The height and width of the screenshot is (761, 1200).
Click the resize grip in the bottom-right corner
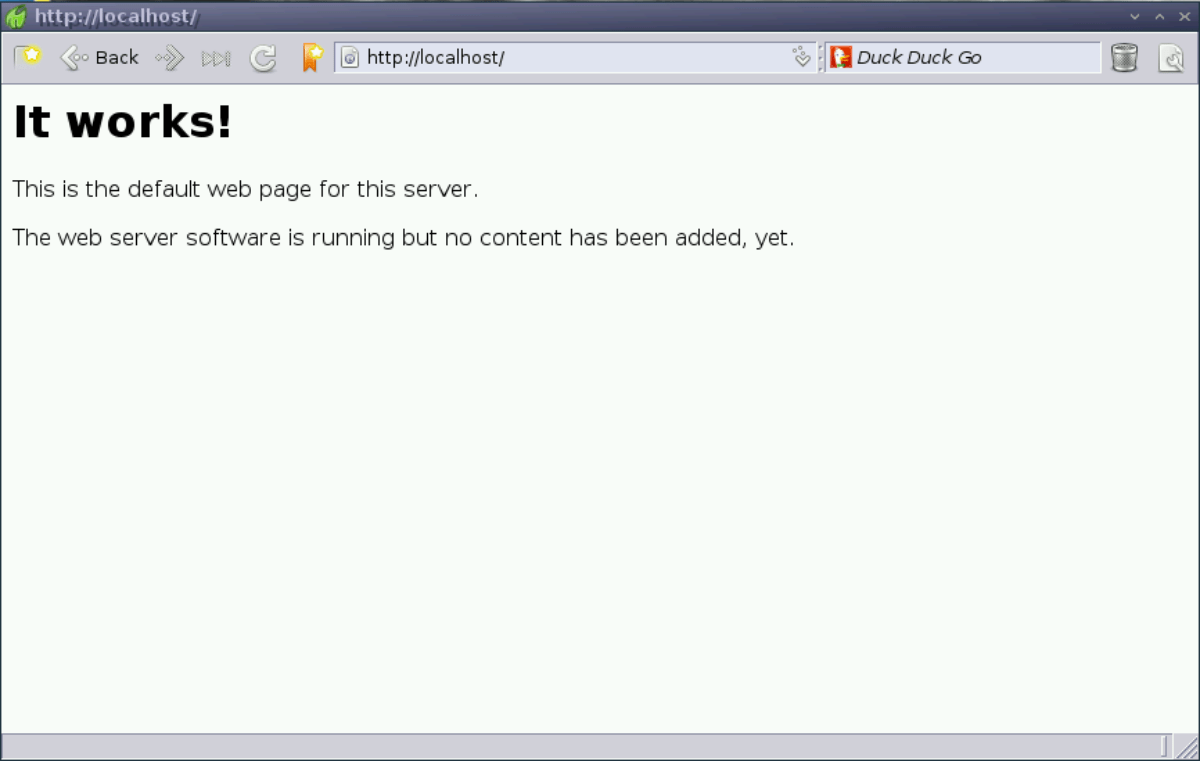tap(1187, 748)
